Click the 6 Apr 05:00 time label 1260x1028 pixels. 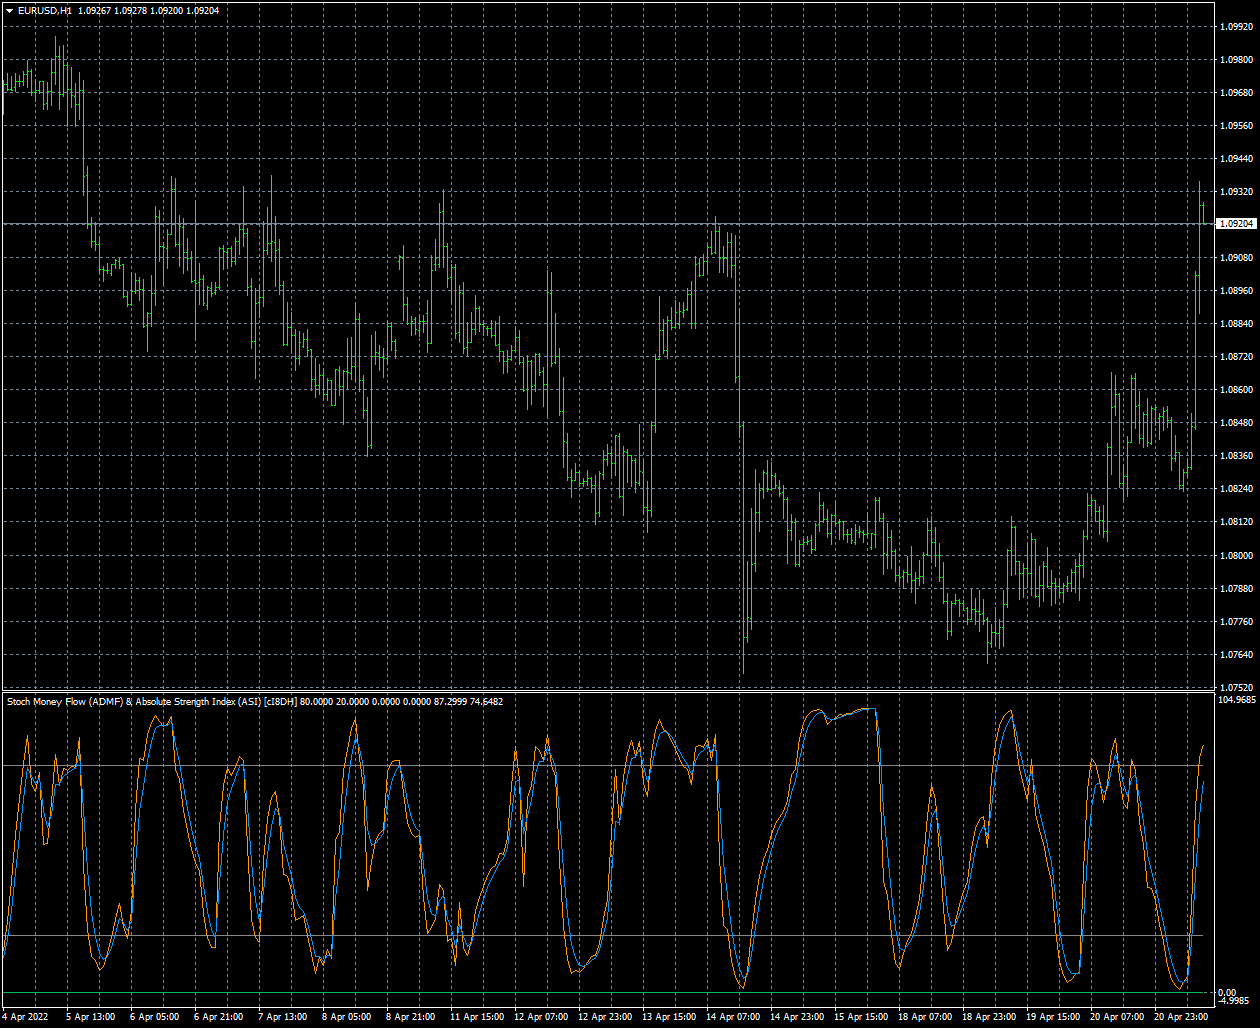point(155,1017)
